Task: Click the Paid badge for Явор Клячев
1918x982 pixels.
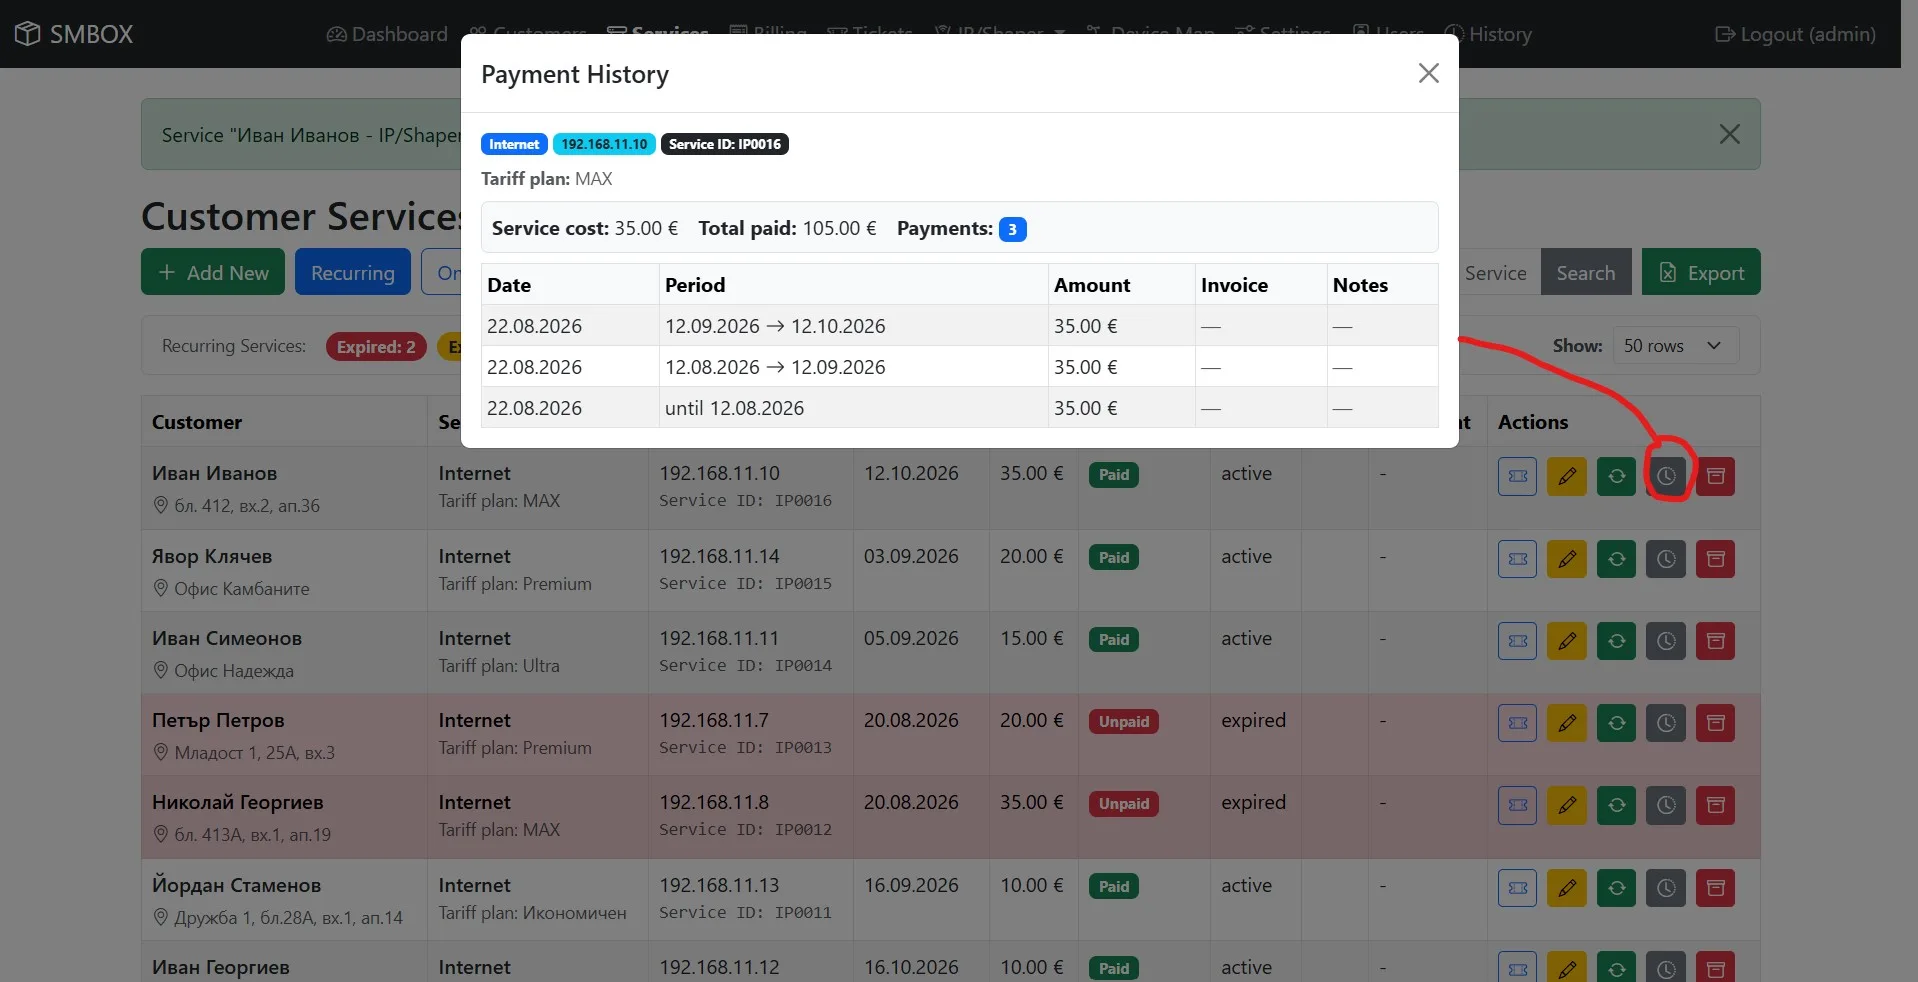Action: 1114,558
